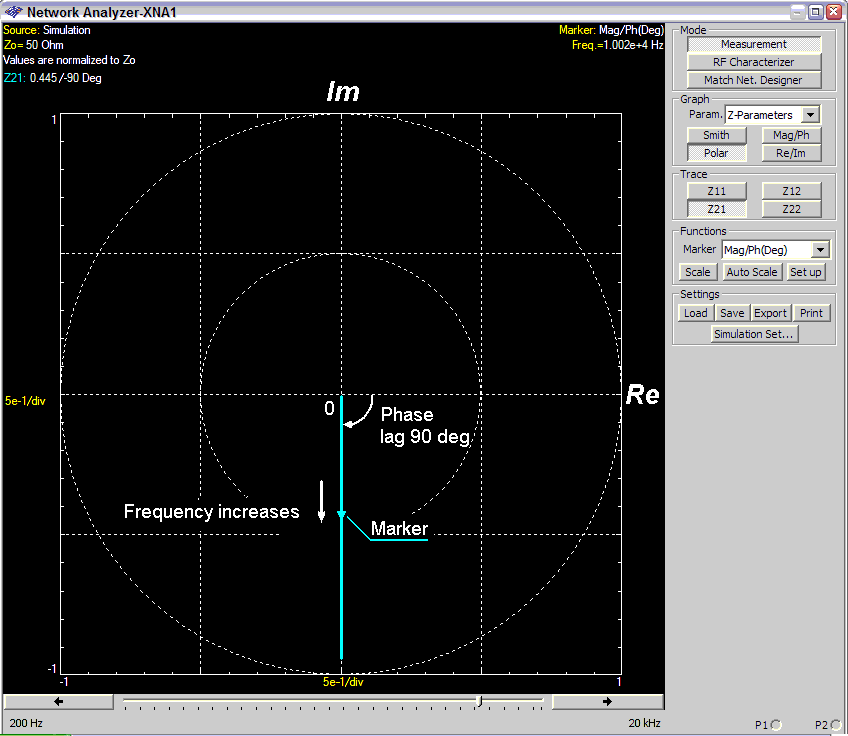Switch to the Smith chart view
Screen dimensions: 848x736
tap(716, 135)
